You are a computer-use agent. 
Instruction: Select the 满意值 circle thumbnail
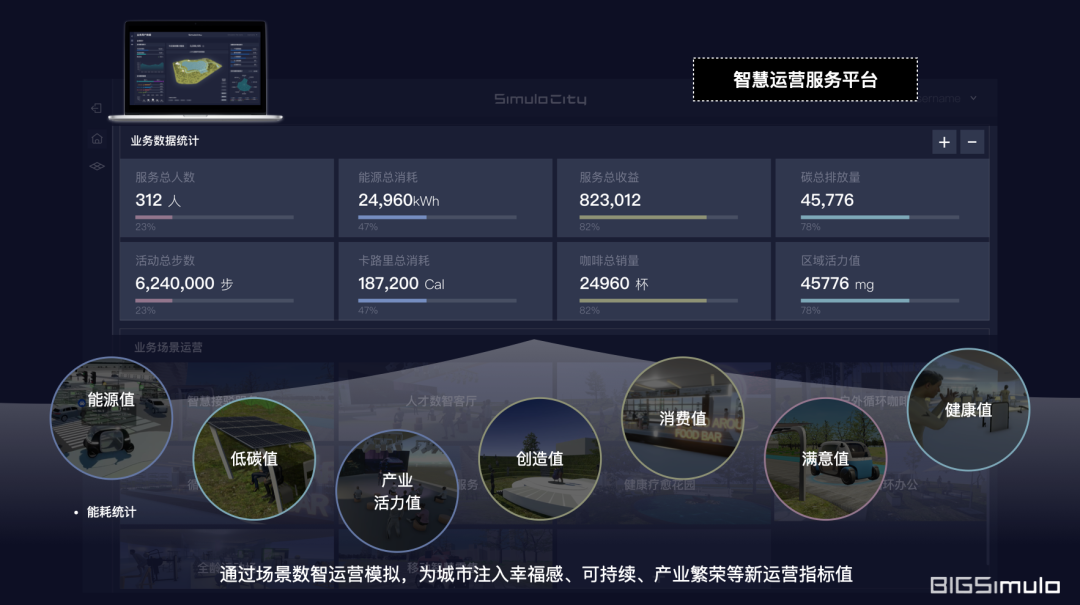(x=826, y=458)
